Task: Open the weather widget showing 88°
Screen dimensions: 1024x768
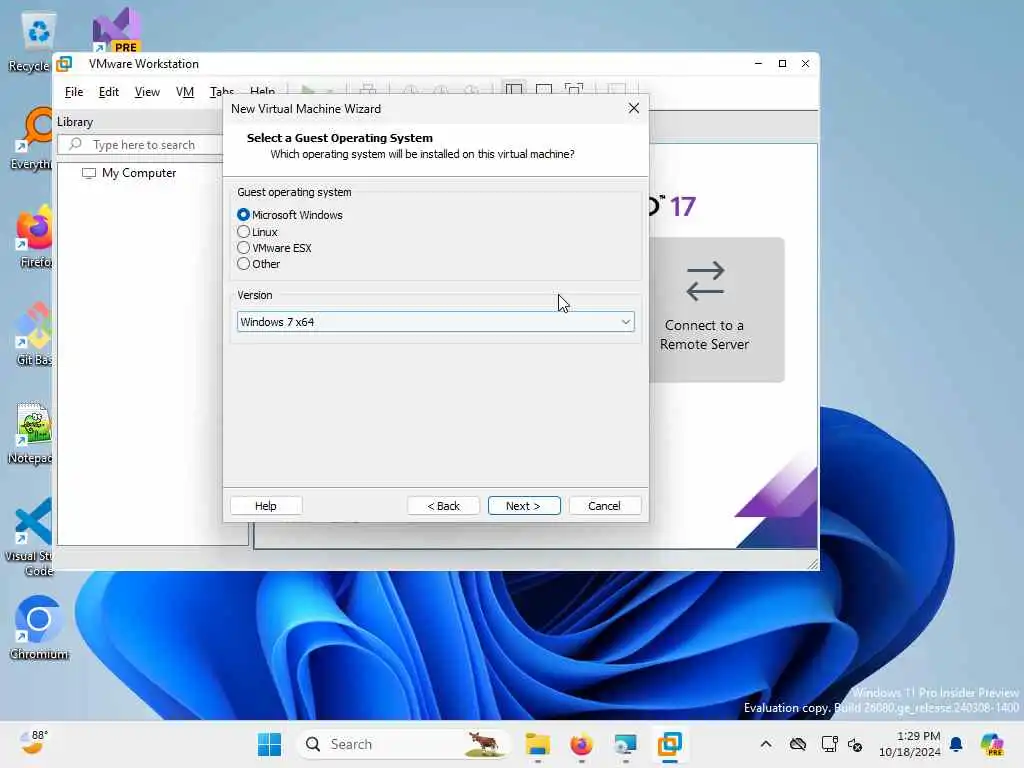Action: pos(32,743)
